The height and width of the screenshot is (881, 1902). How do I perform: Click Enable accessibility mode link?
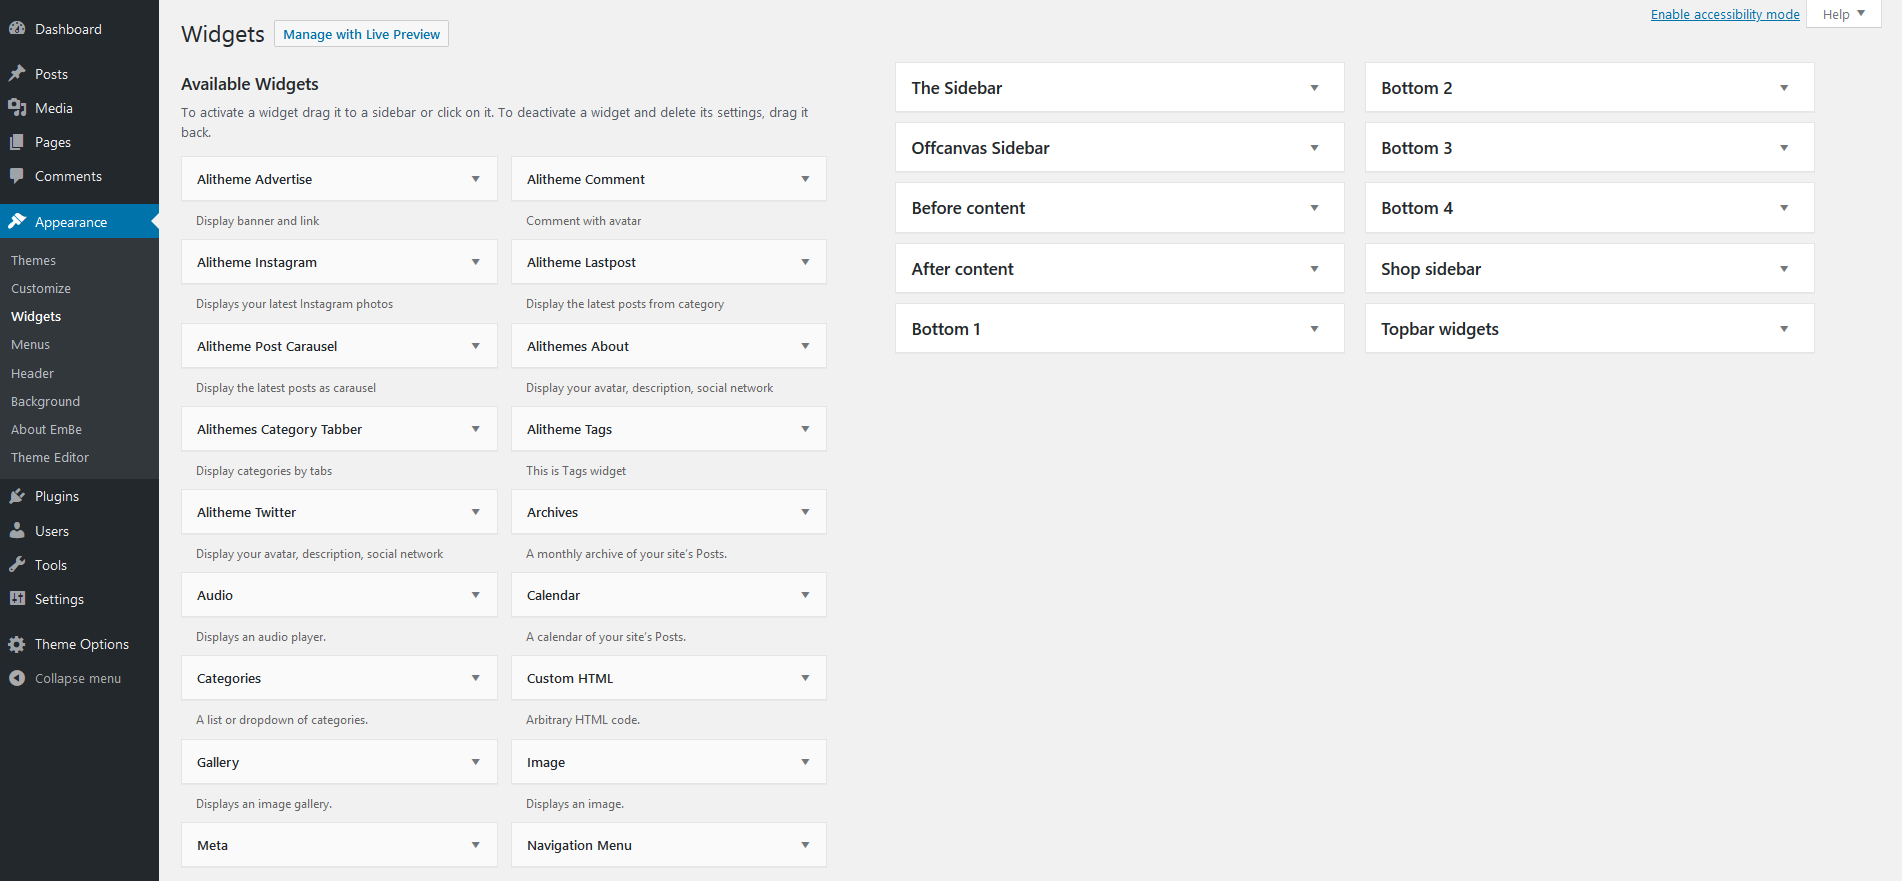pyautogui.click(x=1725, y=14)
